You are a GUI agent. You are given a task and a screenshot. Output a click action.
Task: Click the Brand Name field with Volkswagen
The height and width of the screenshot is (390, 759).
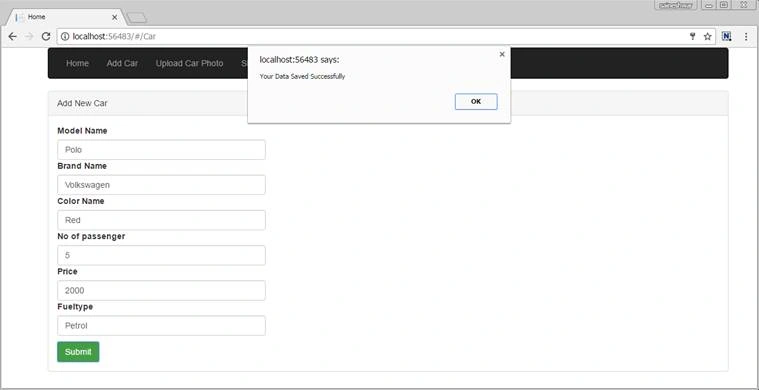161,185
